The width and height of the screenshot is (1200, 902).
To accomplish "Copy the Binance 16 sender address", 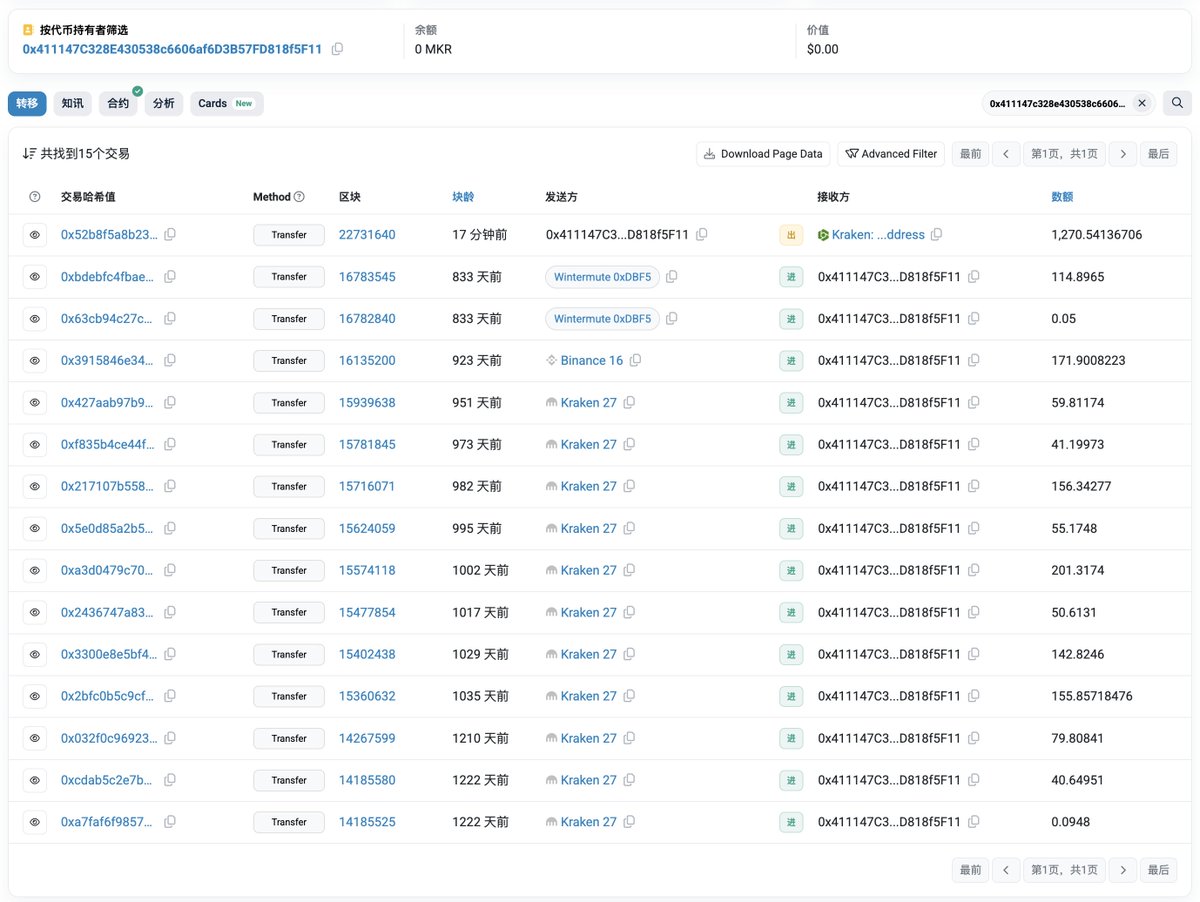I will click(x=635, y=361).
